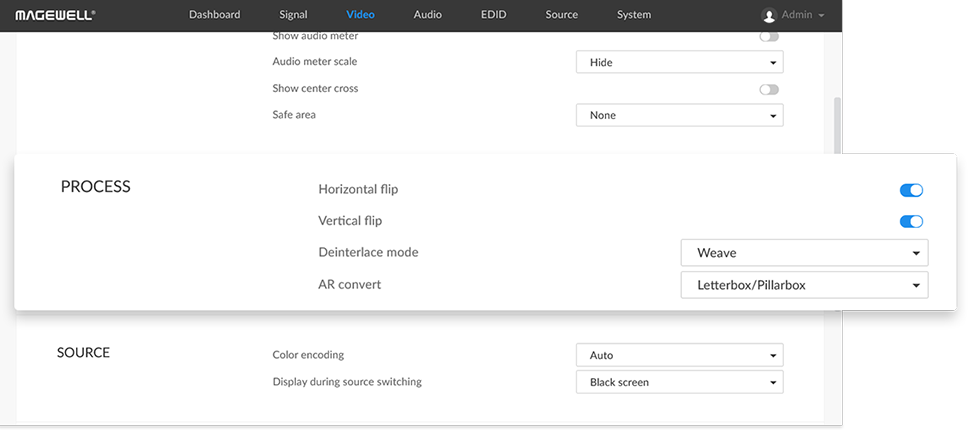Image resolution: width=968 pixels, height=430 pixels.
Task: Go to the Dashboard tab
Action: (x=214, y=15)
